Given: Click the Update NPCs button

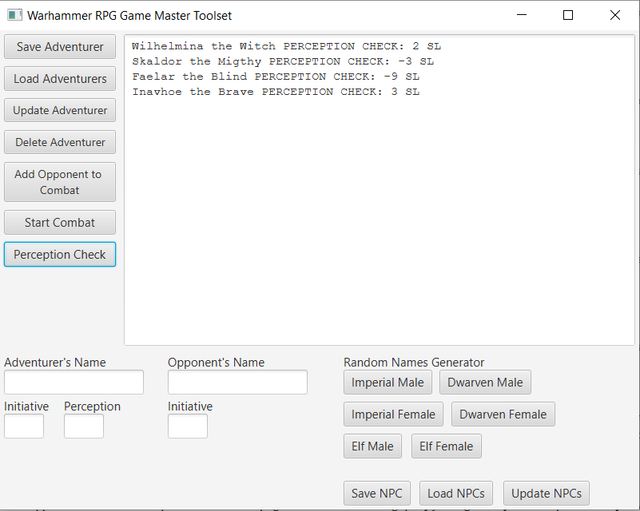Looking at the screenshot, I should (x=547, y=493).
